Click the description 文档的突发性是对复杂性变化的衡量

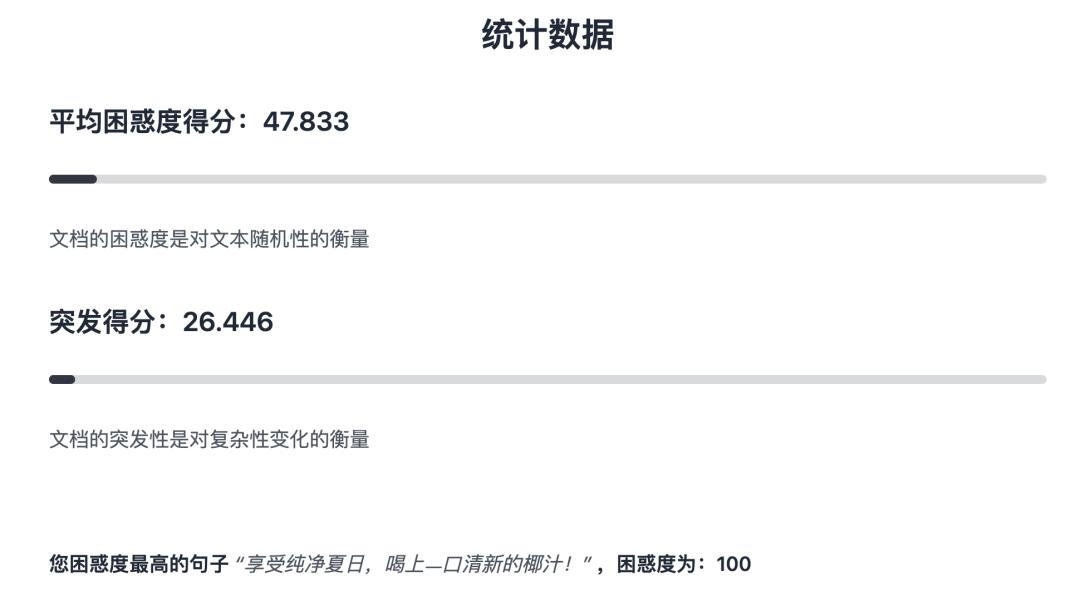point(209,439)
